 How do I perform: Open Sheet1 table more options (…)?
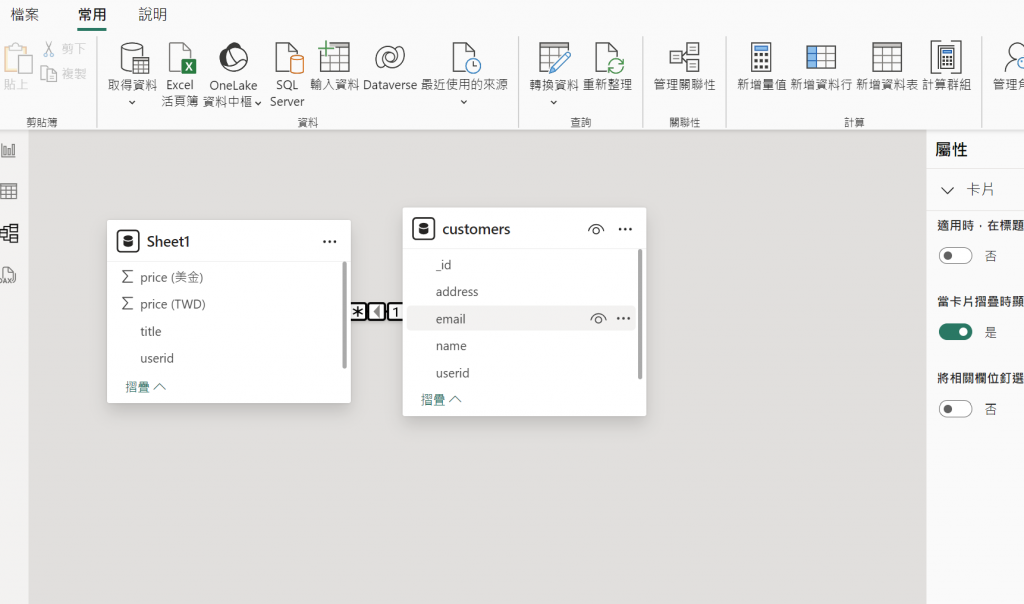pos(330,242)
